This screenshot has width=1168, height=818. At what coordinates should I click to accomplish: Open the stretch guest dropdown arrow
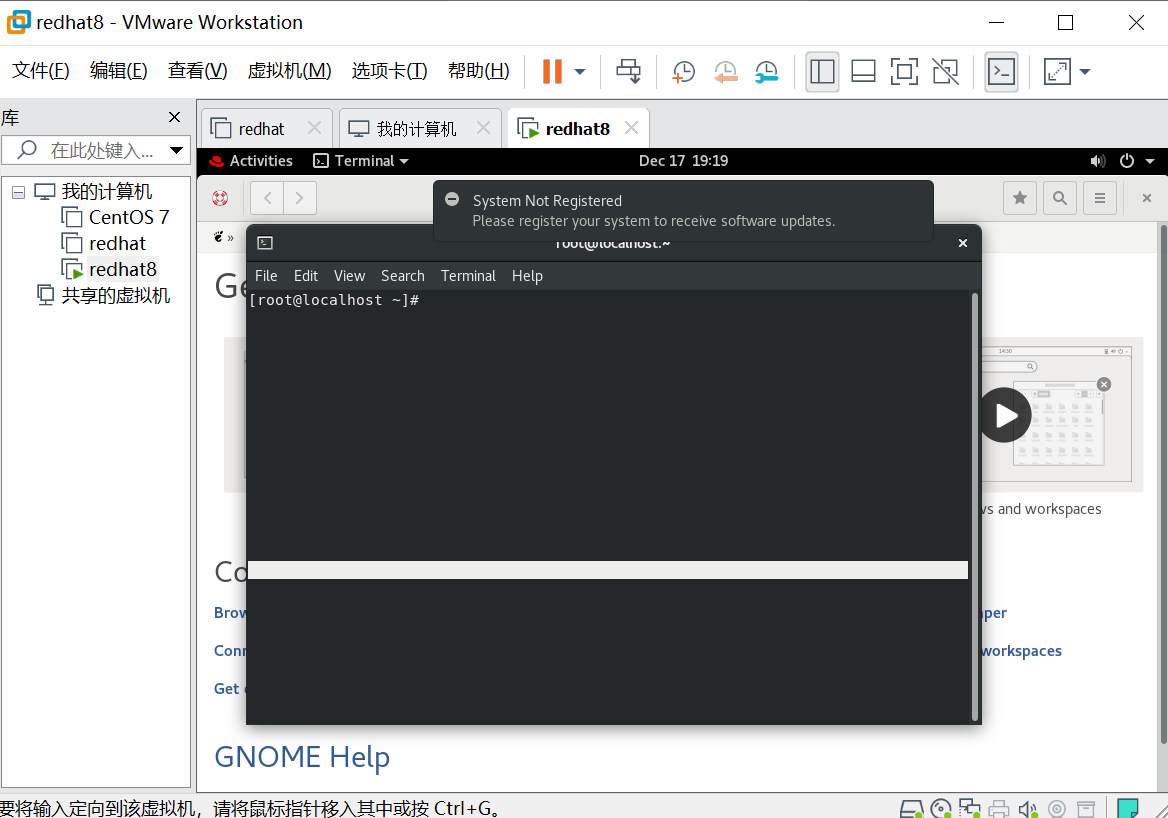tap(1085, 72)
